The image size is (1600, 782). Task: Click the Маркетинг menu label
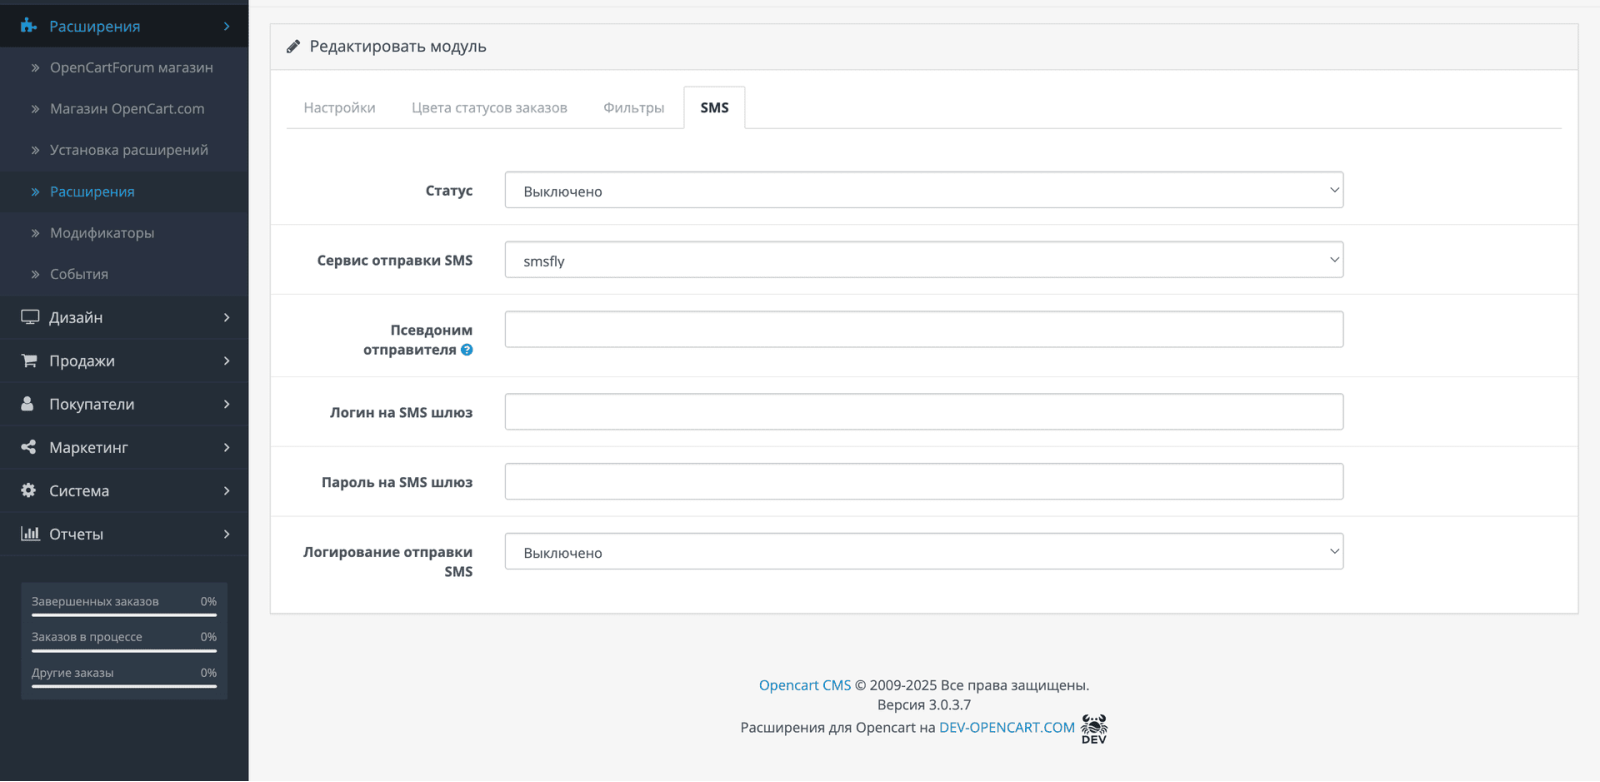point(89,447)
